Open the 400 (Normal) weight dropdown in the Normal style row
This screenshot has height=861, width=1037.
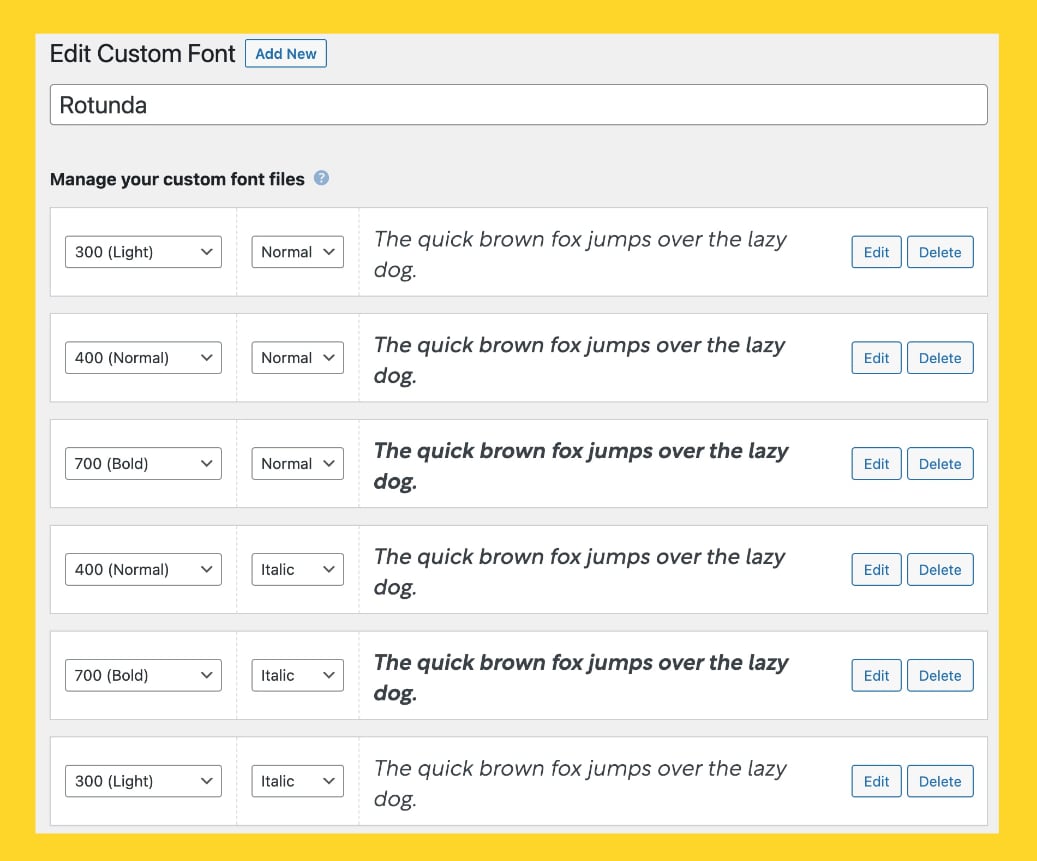[143, 358]
